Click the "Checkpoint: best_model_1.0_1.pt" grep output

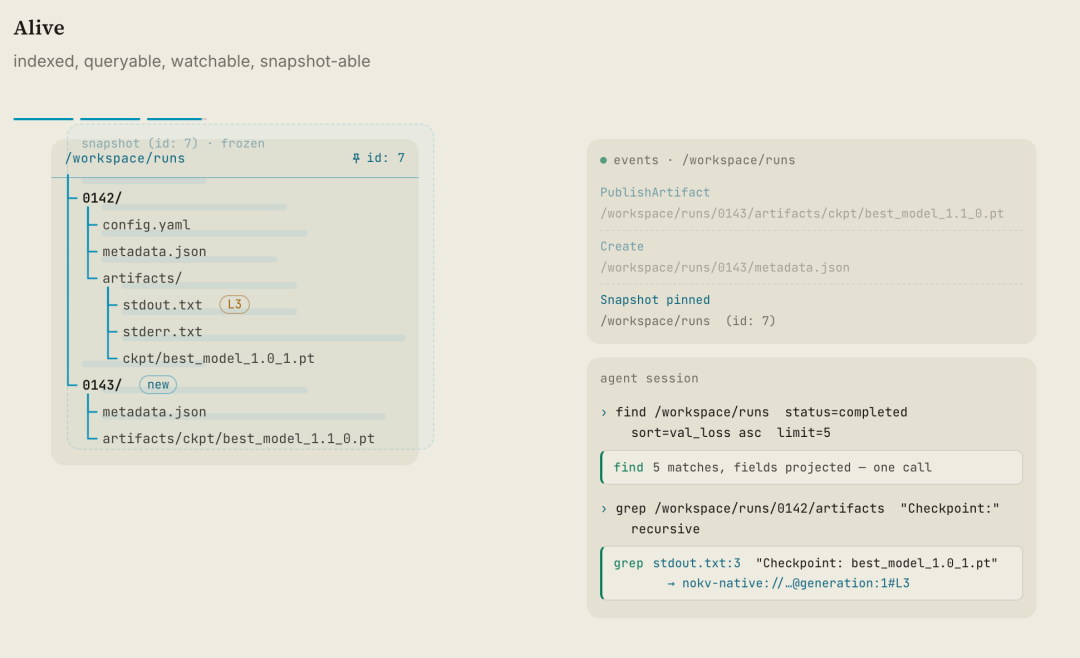coord(877,564)
